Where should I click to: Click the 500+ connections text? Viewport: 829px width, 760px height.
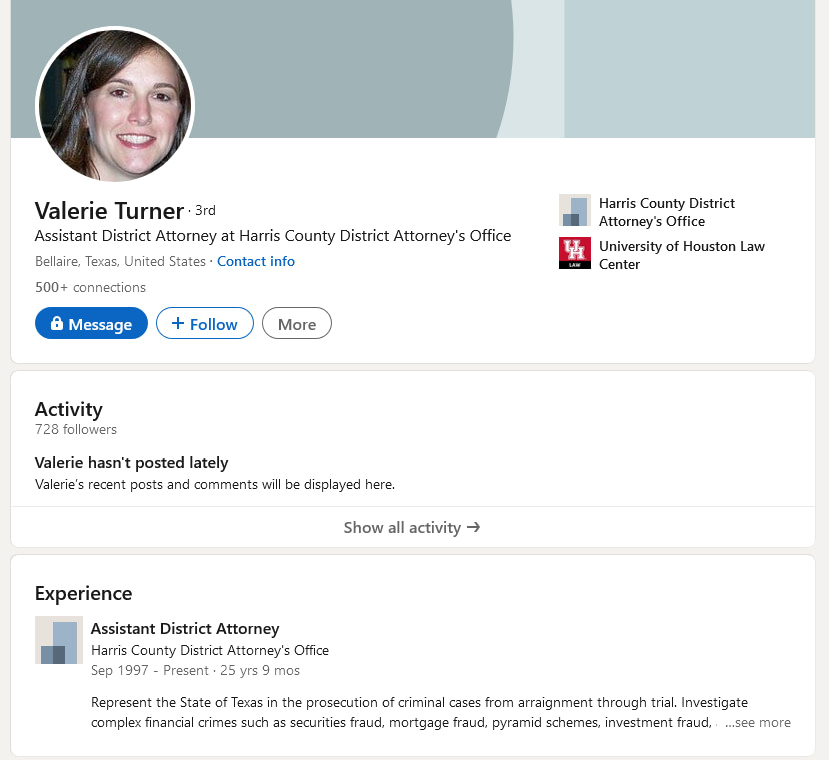pos(90,287)
